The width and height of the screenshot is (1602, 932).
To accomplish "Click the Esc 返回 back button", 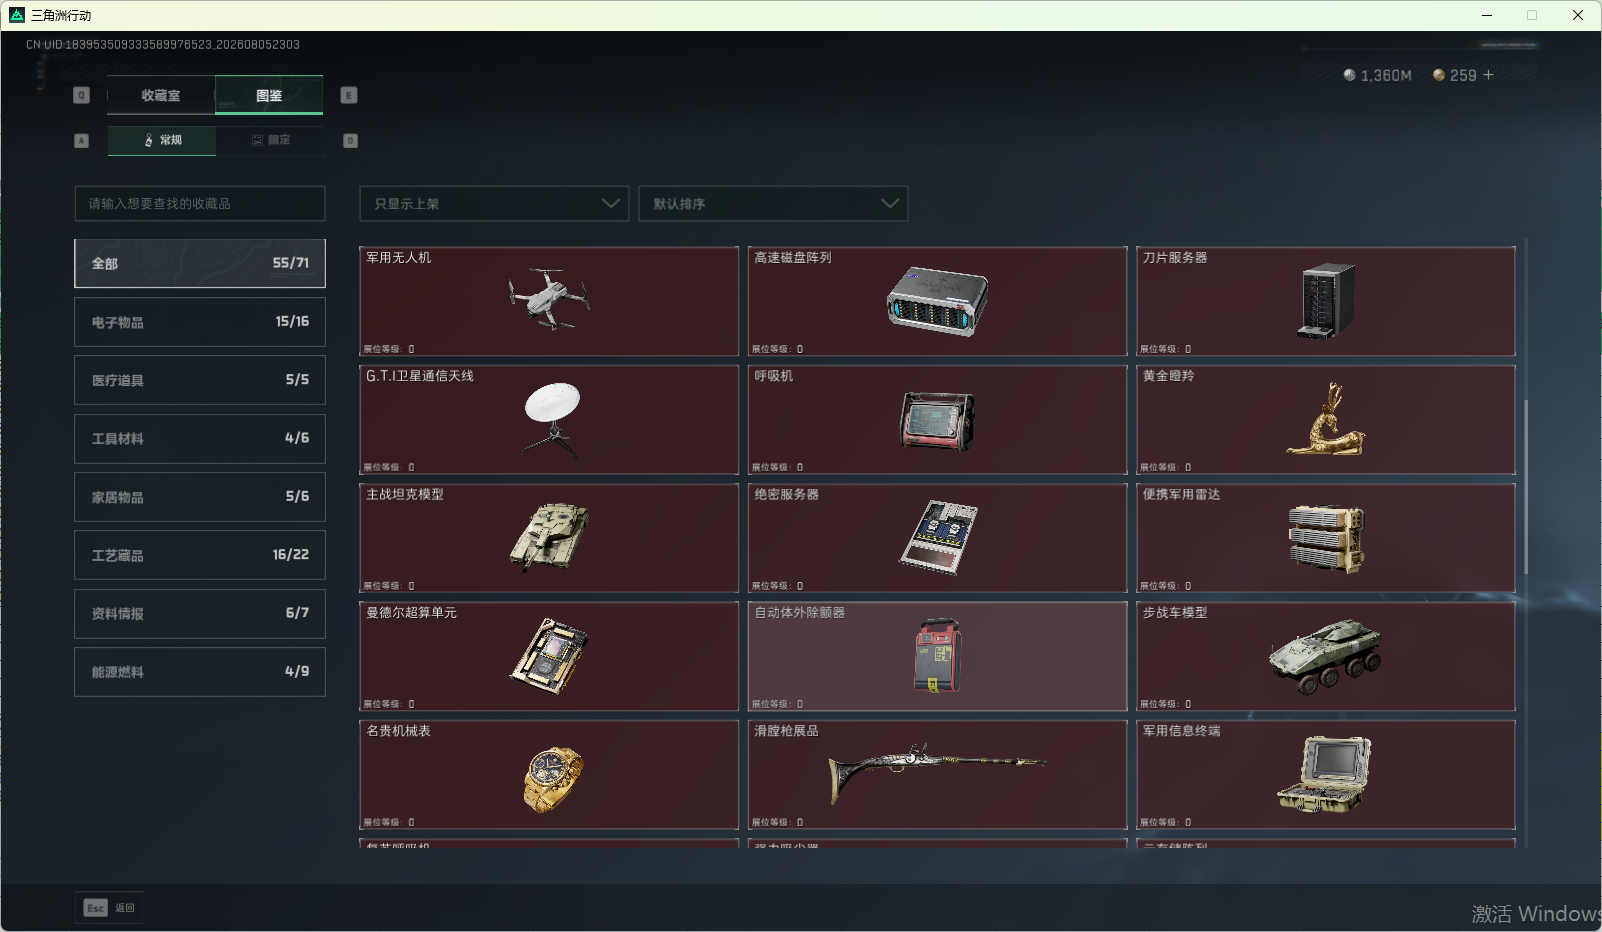I will pos(109,908).
